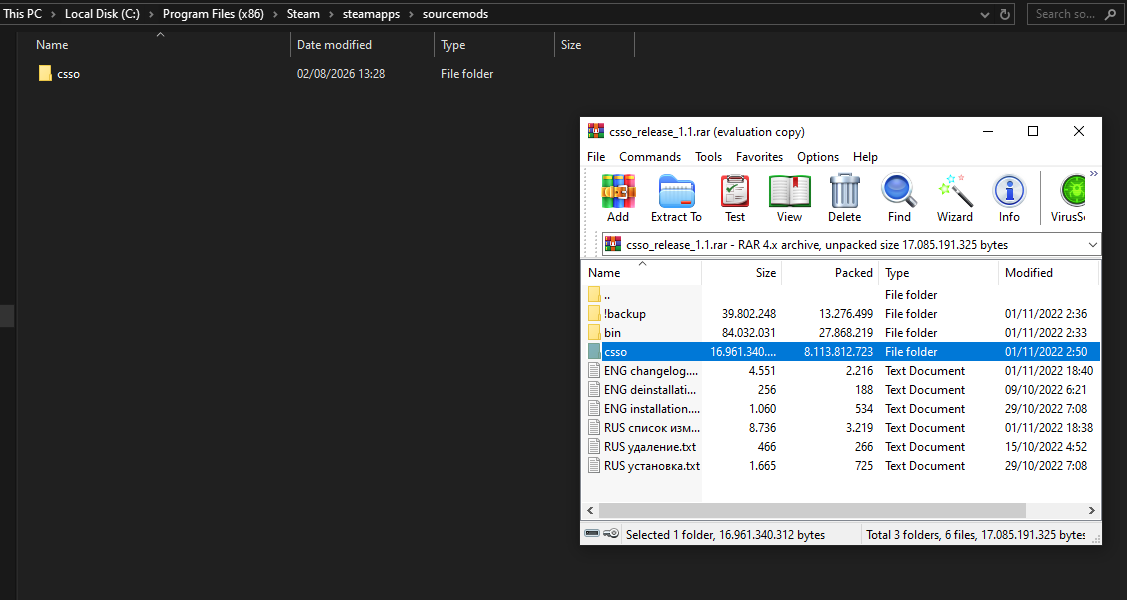Viewport: 1127px width, 600px height.
Task: Click 'Total 3 folders, 6 files' status text
Action: click(x=975, y=534)
